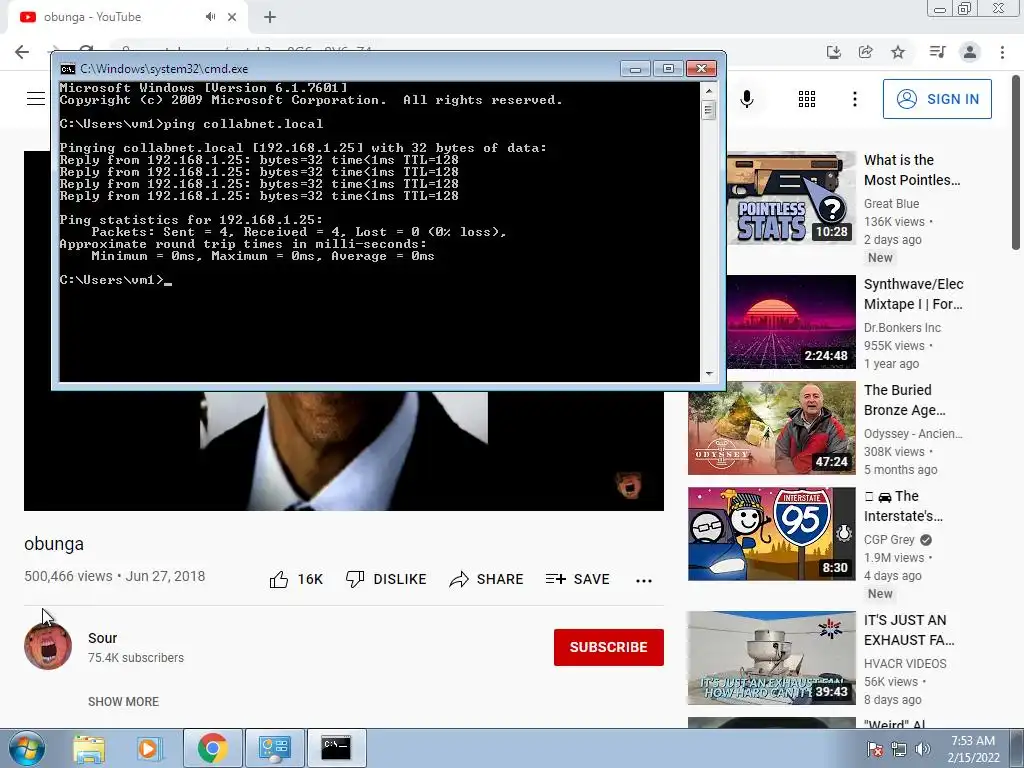Click the ping collabnet.local command line
The image size is (1024, 768).
[191, 124]
